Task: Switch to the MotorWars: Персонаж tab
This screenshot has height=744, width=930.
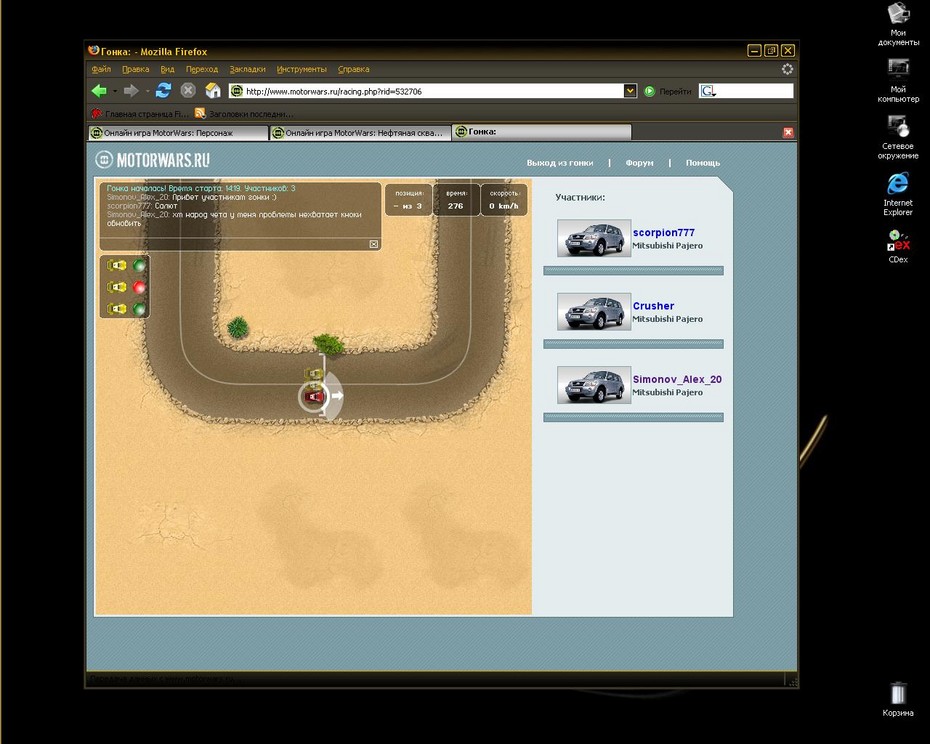Action: tap(178, 133)
